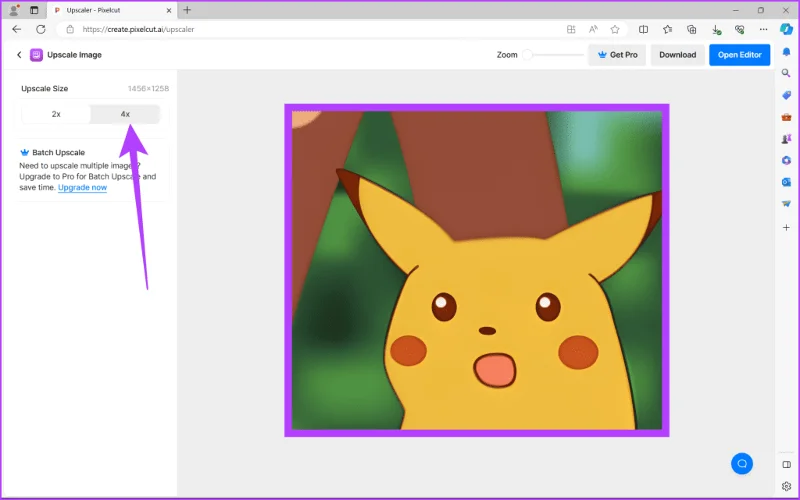800x500 pixels.
Task: Click the app available grid icon in the address bar
Action: [571, 30]
